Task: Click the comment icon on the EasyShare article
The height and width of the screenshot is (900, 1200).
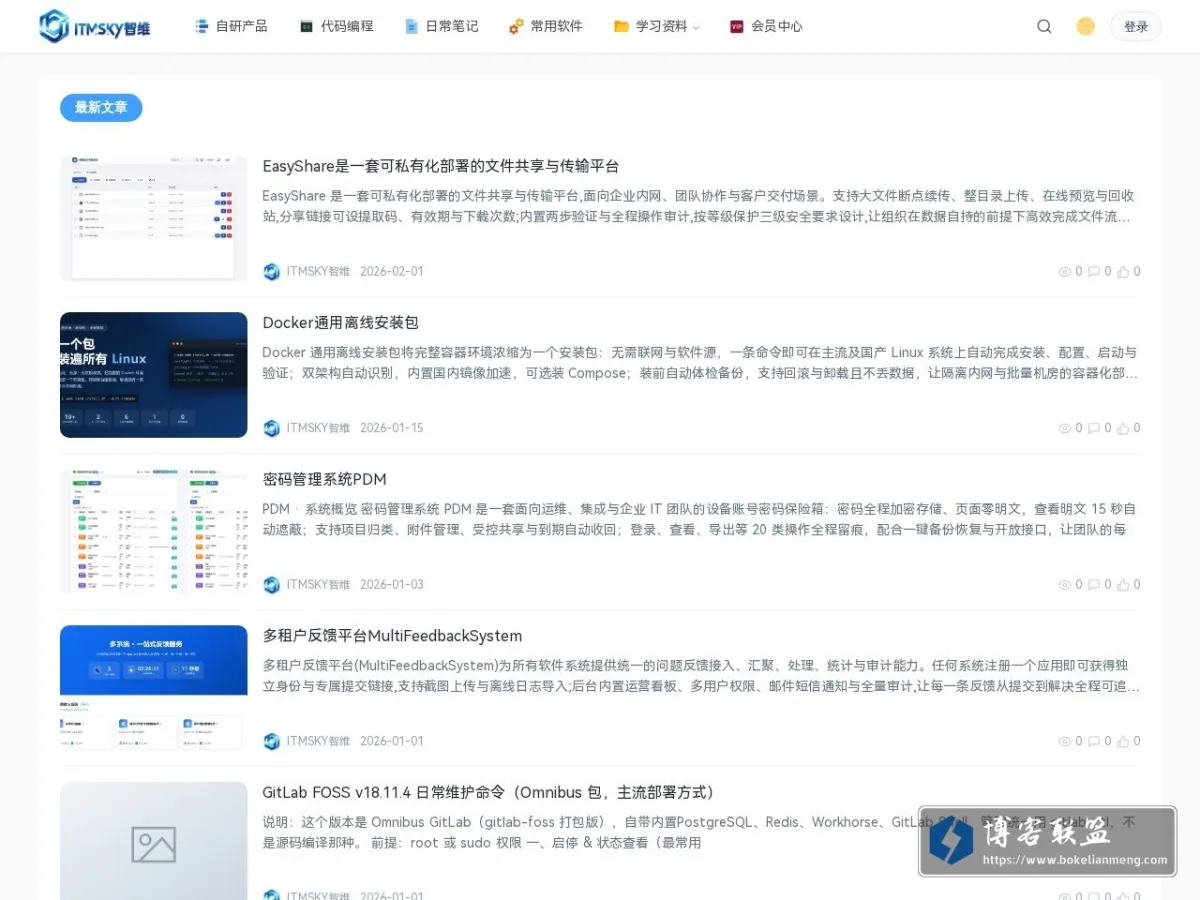Action: tap(1094, 272)
